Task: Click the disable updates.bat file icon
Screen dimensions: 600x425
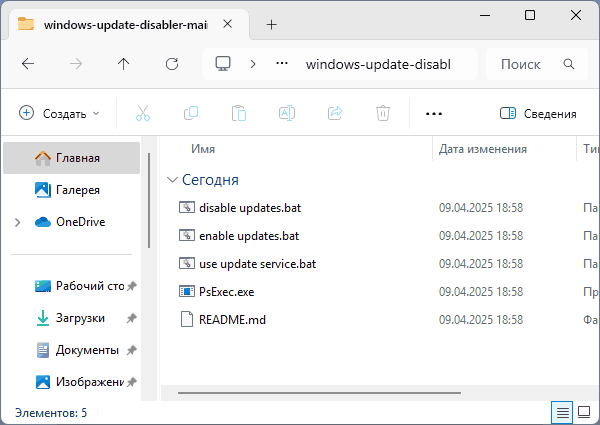Action: point(187,207)
